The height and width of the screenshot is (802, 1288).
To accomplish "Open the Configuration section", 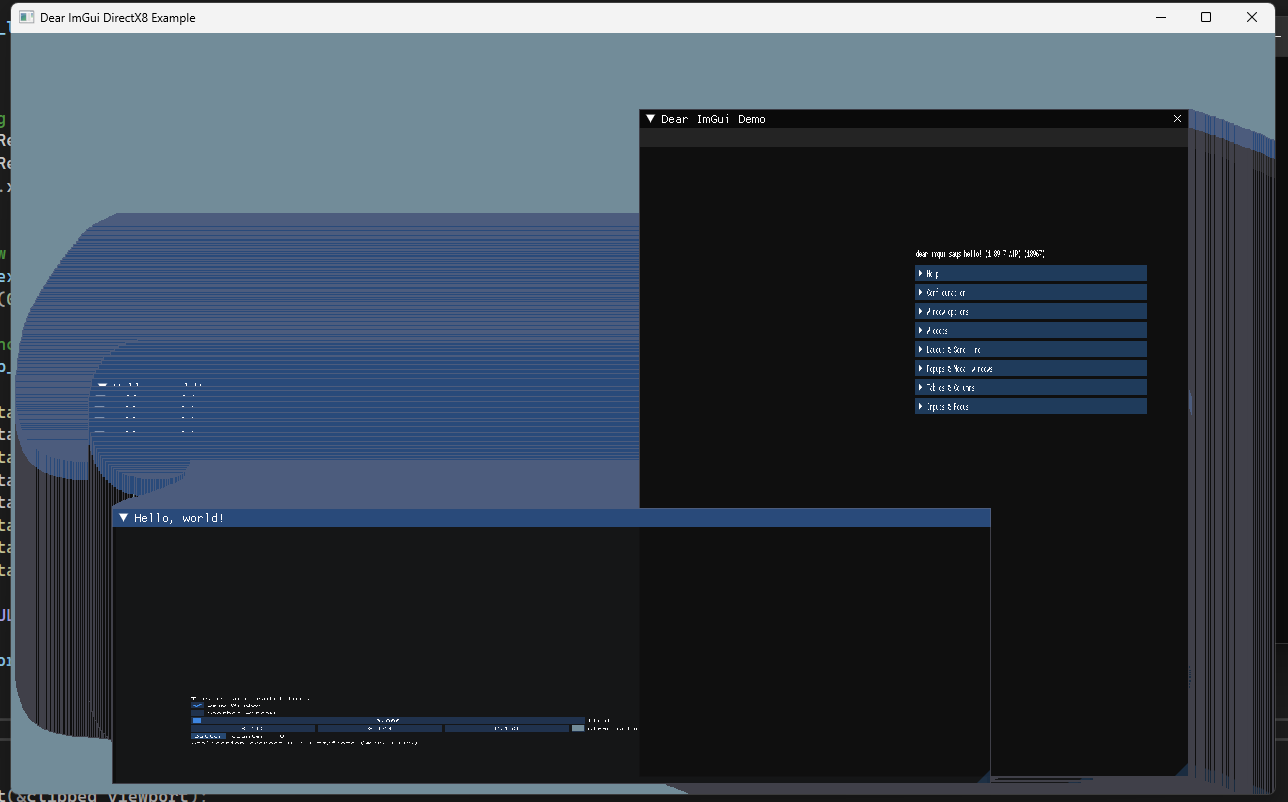I will pyautogui.click(x=1030, y=291).
